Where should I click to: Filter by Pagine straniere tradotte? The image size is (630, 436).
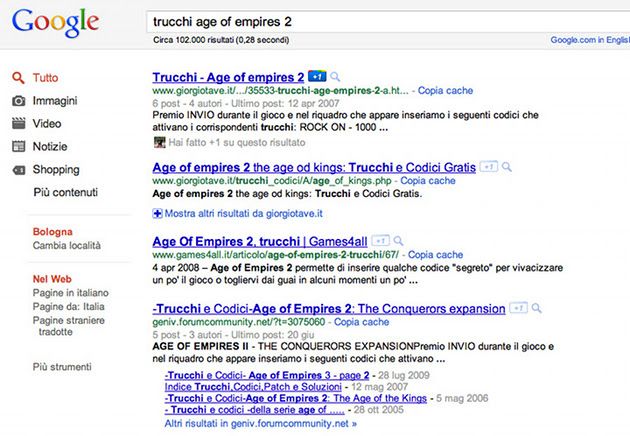pos(69,326)
